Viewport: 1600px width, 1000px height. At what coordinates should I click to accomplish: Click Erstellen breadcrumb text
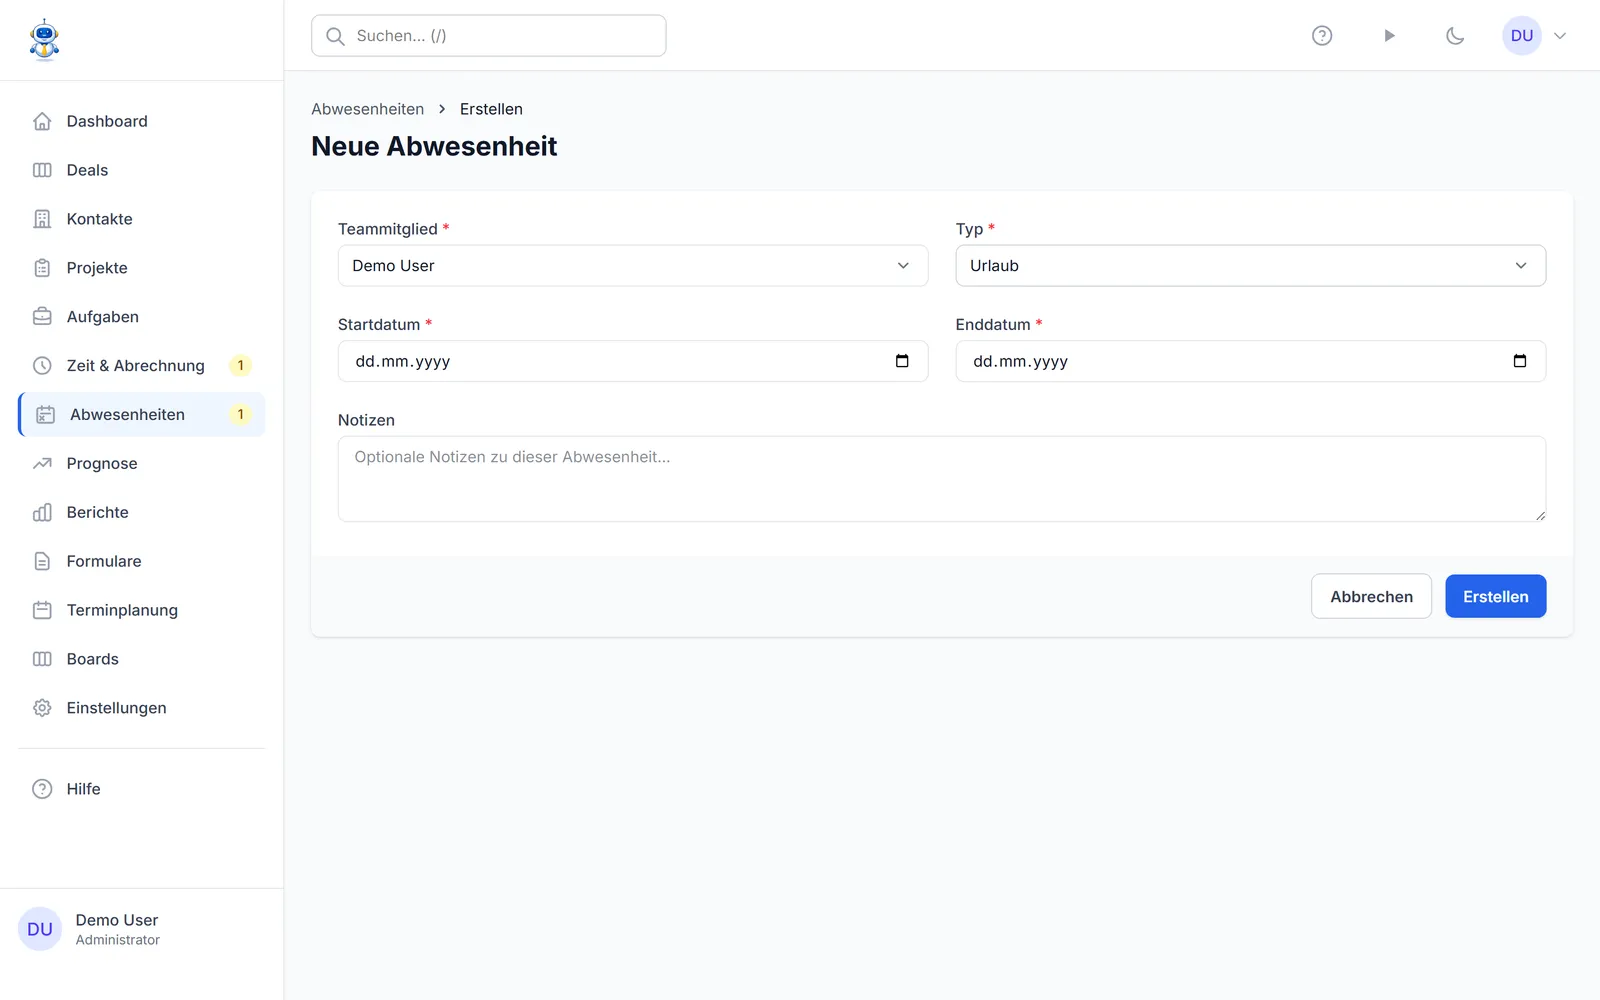pyautogui.click(x=491, y=109)
